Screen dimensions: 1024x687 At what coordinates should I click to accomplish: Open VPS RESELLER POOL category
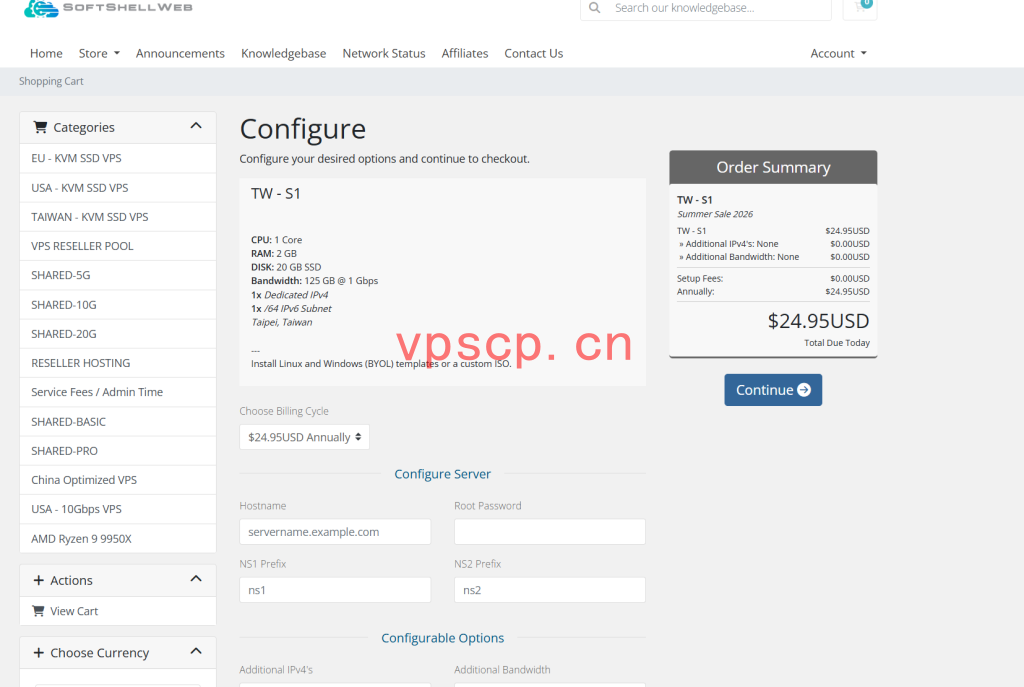point(118,246)
